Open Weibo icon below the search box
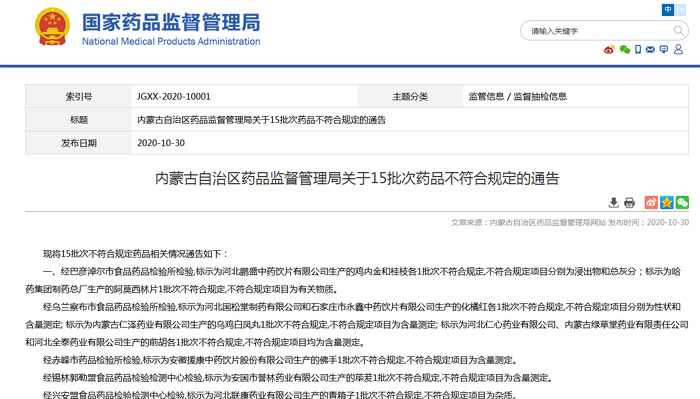Image resolution: width=700 pixels, height=399 pixels. point(609,50)
